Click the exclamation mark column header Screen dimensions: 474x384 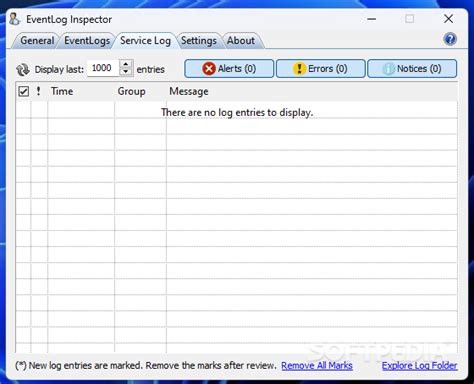39,91
